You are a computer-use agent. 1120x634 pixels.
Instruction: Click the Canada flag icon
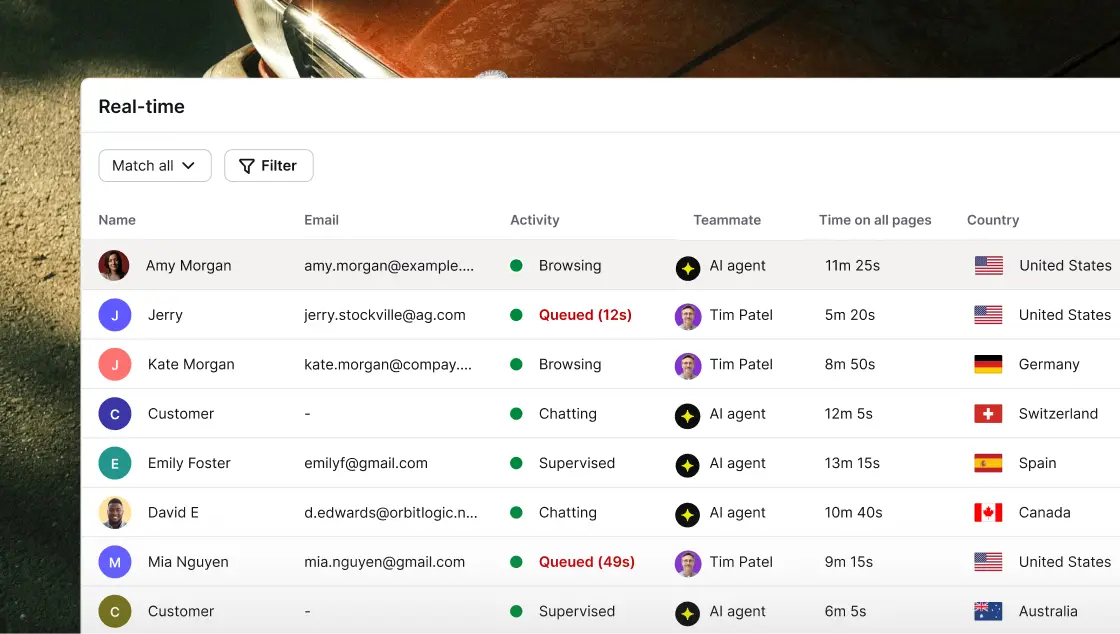988,513
